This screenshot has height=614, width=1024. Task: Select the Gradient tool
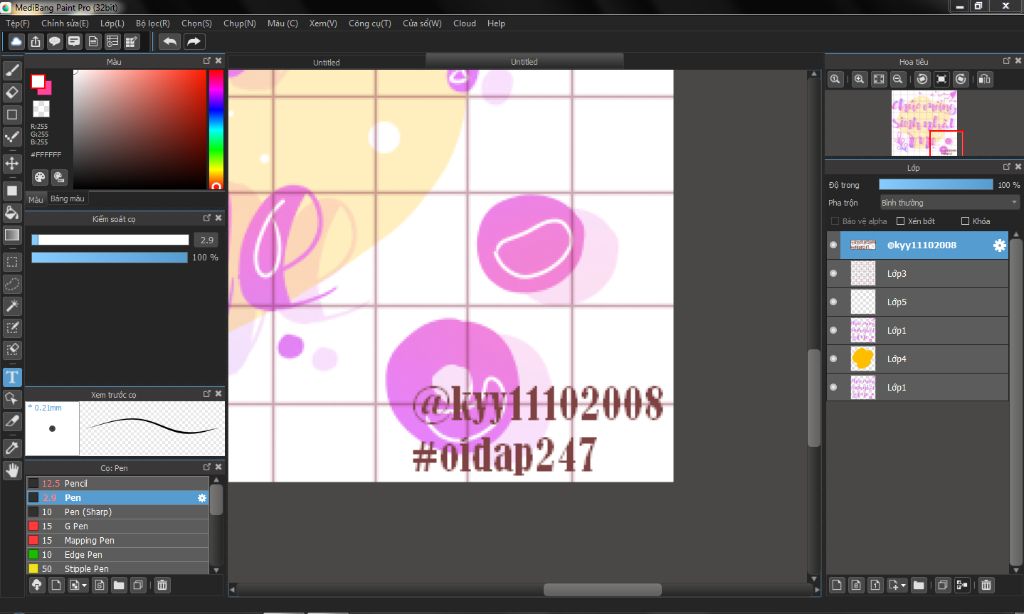tap(12, 234)
